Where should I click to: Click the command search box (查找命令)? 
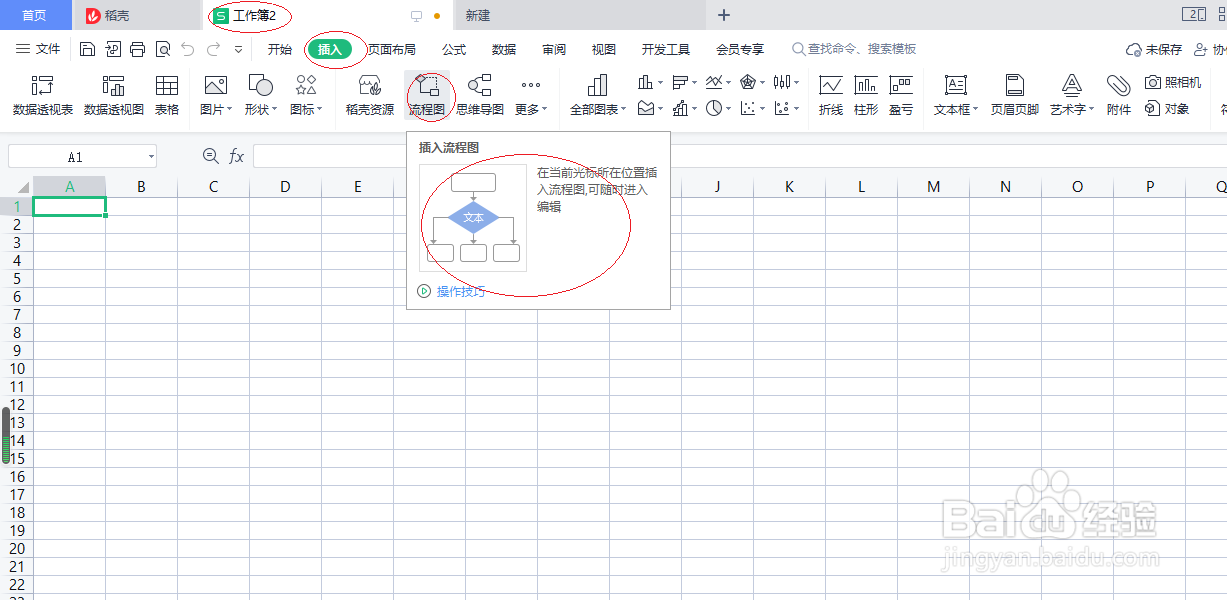[854, 49]
